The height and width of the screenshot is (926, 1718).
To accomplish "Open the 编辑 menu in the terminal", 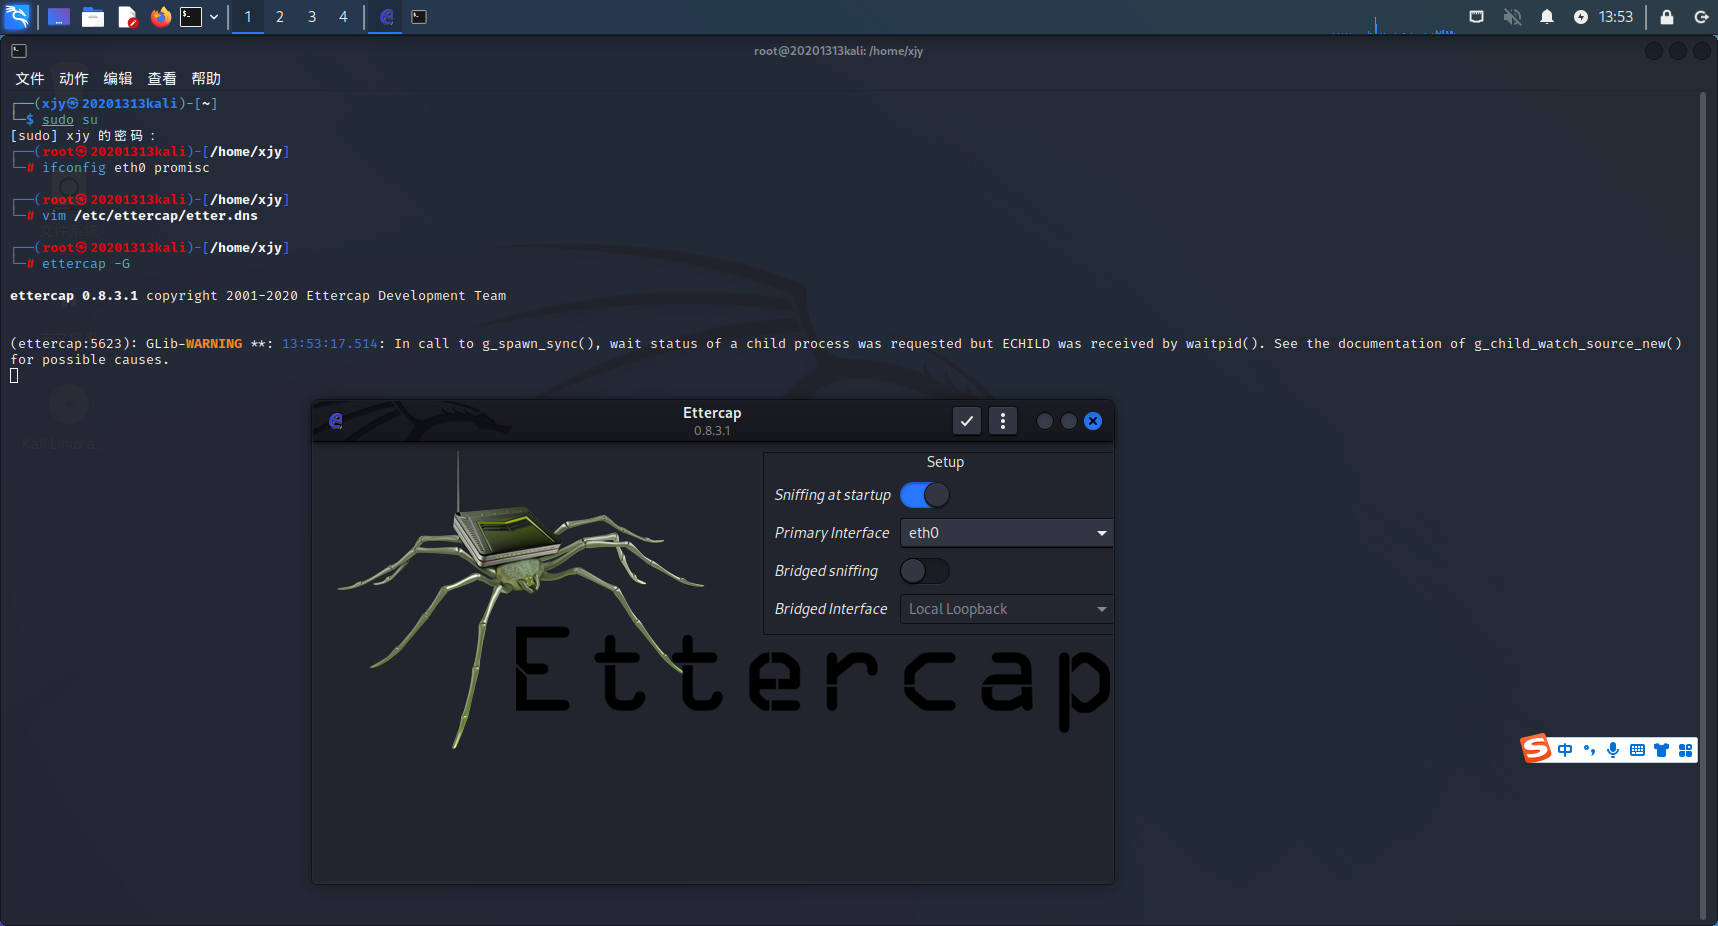I will point(118,79).
